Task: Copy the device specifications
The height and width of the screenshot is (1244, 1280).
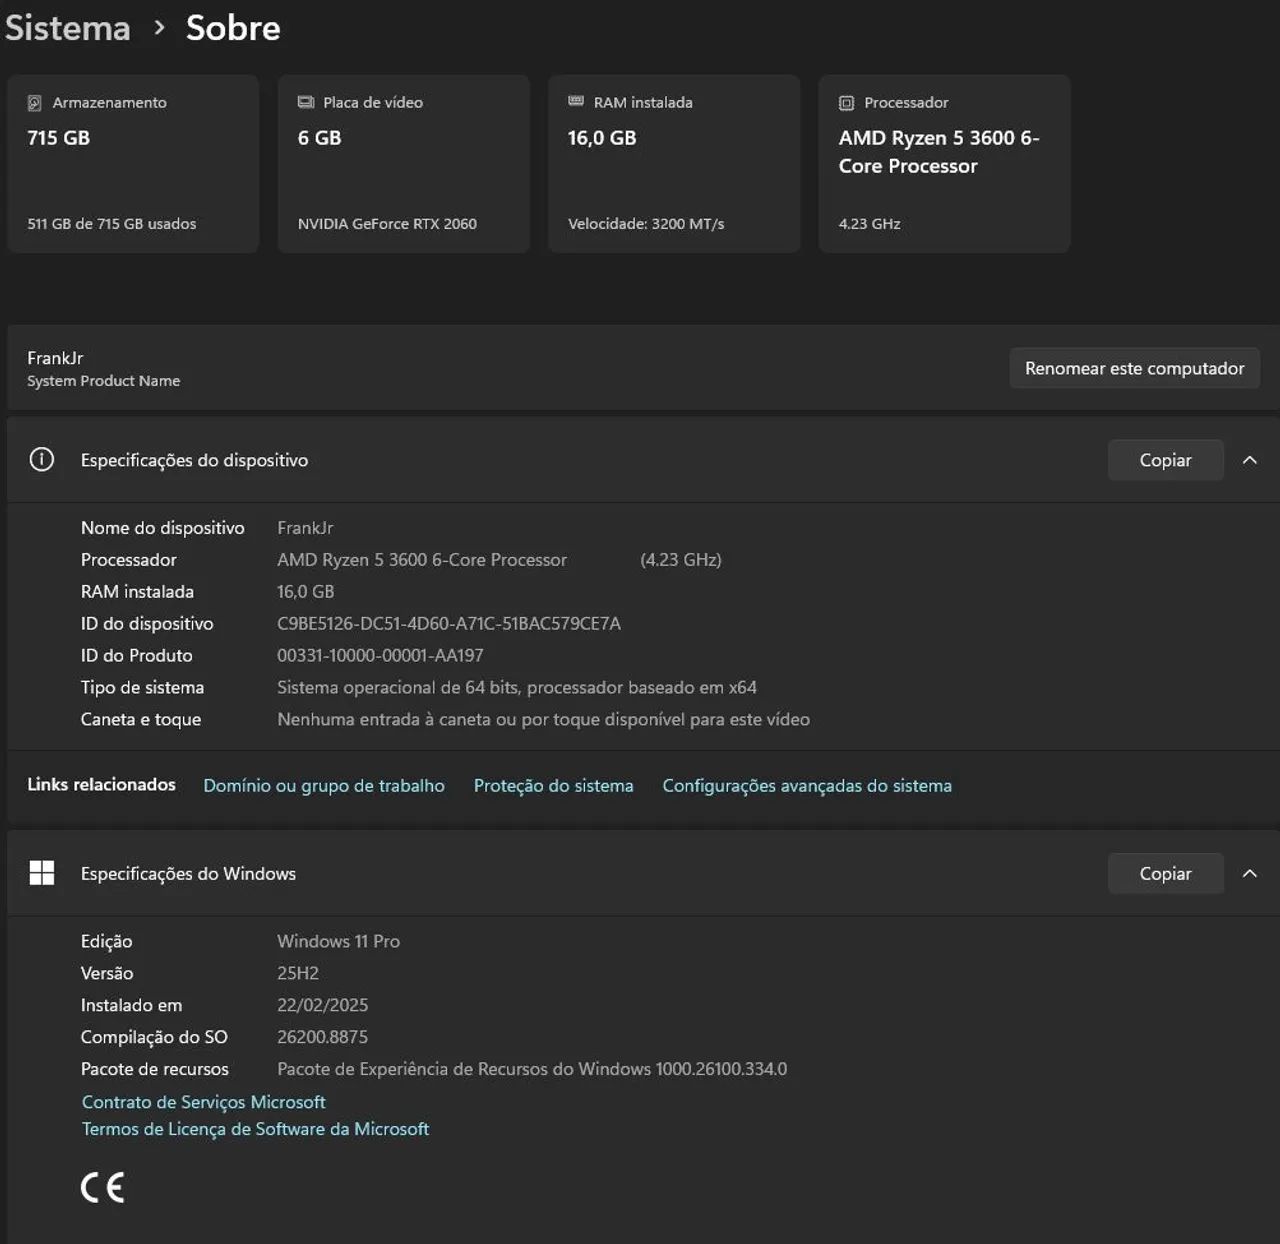Action: (x=1166, y=460)
